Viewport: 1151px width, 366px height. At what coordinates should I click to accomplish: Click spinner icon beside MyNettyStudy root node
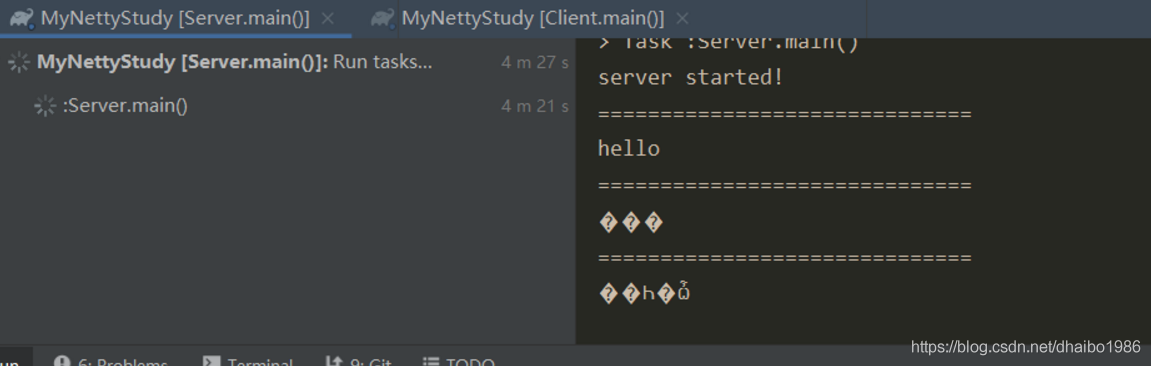click(18, 63)
